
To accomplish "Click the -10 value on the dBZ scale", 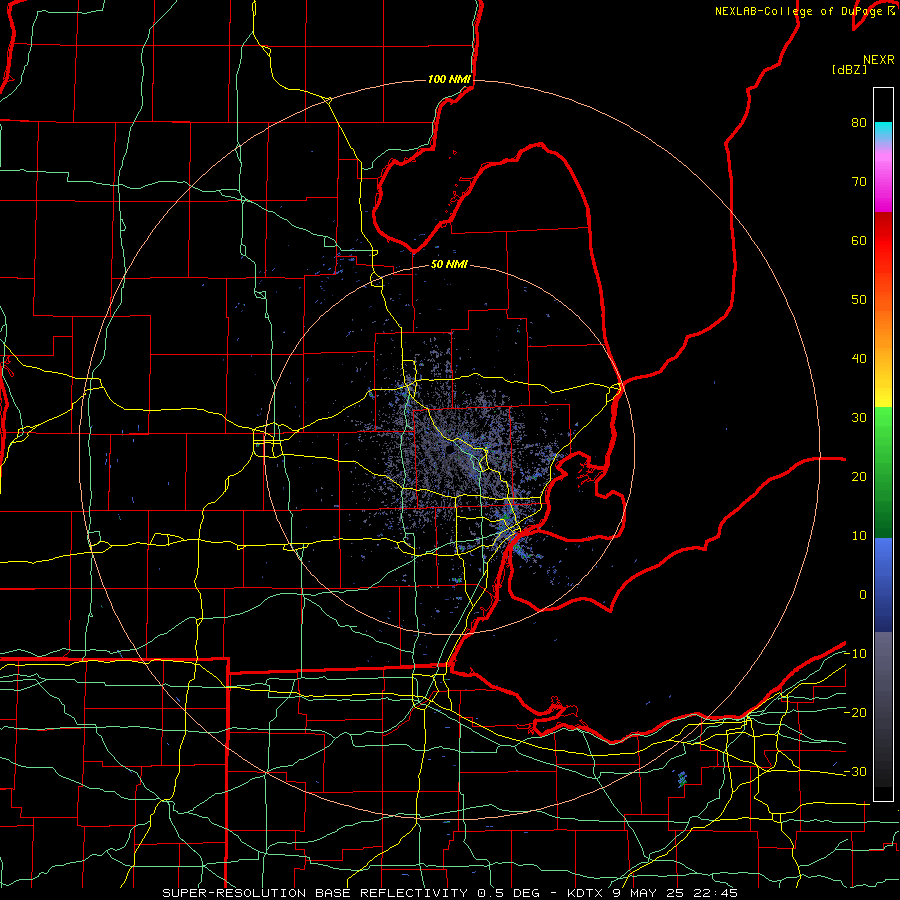I will [855, 654].
